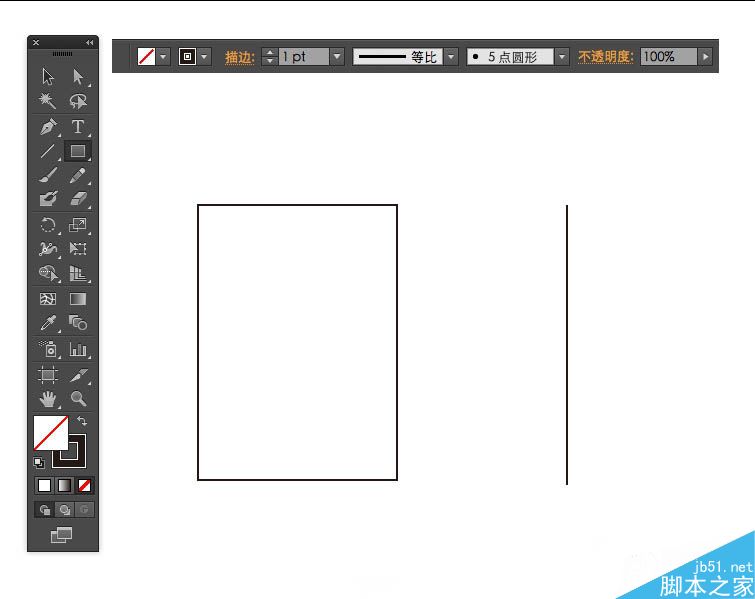Swap fill and stroke colors
The image size is (755, 599).
click(82, 421)
